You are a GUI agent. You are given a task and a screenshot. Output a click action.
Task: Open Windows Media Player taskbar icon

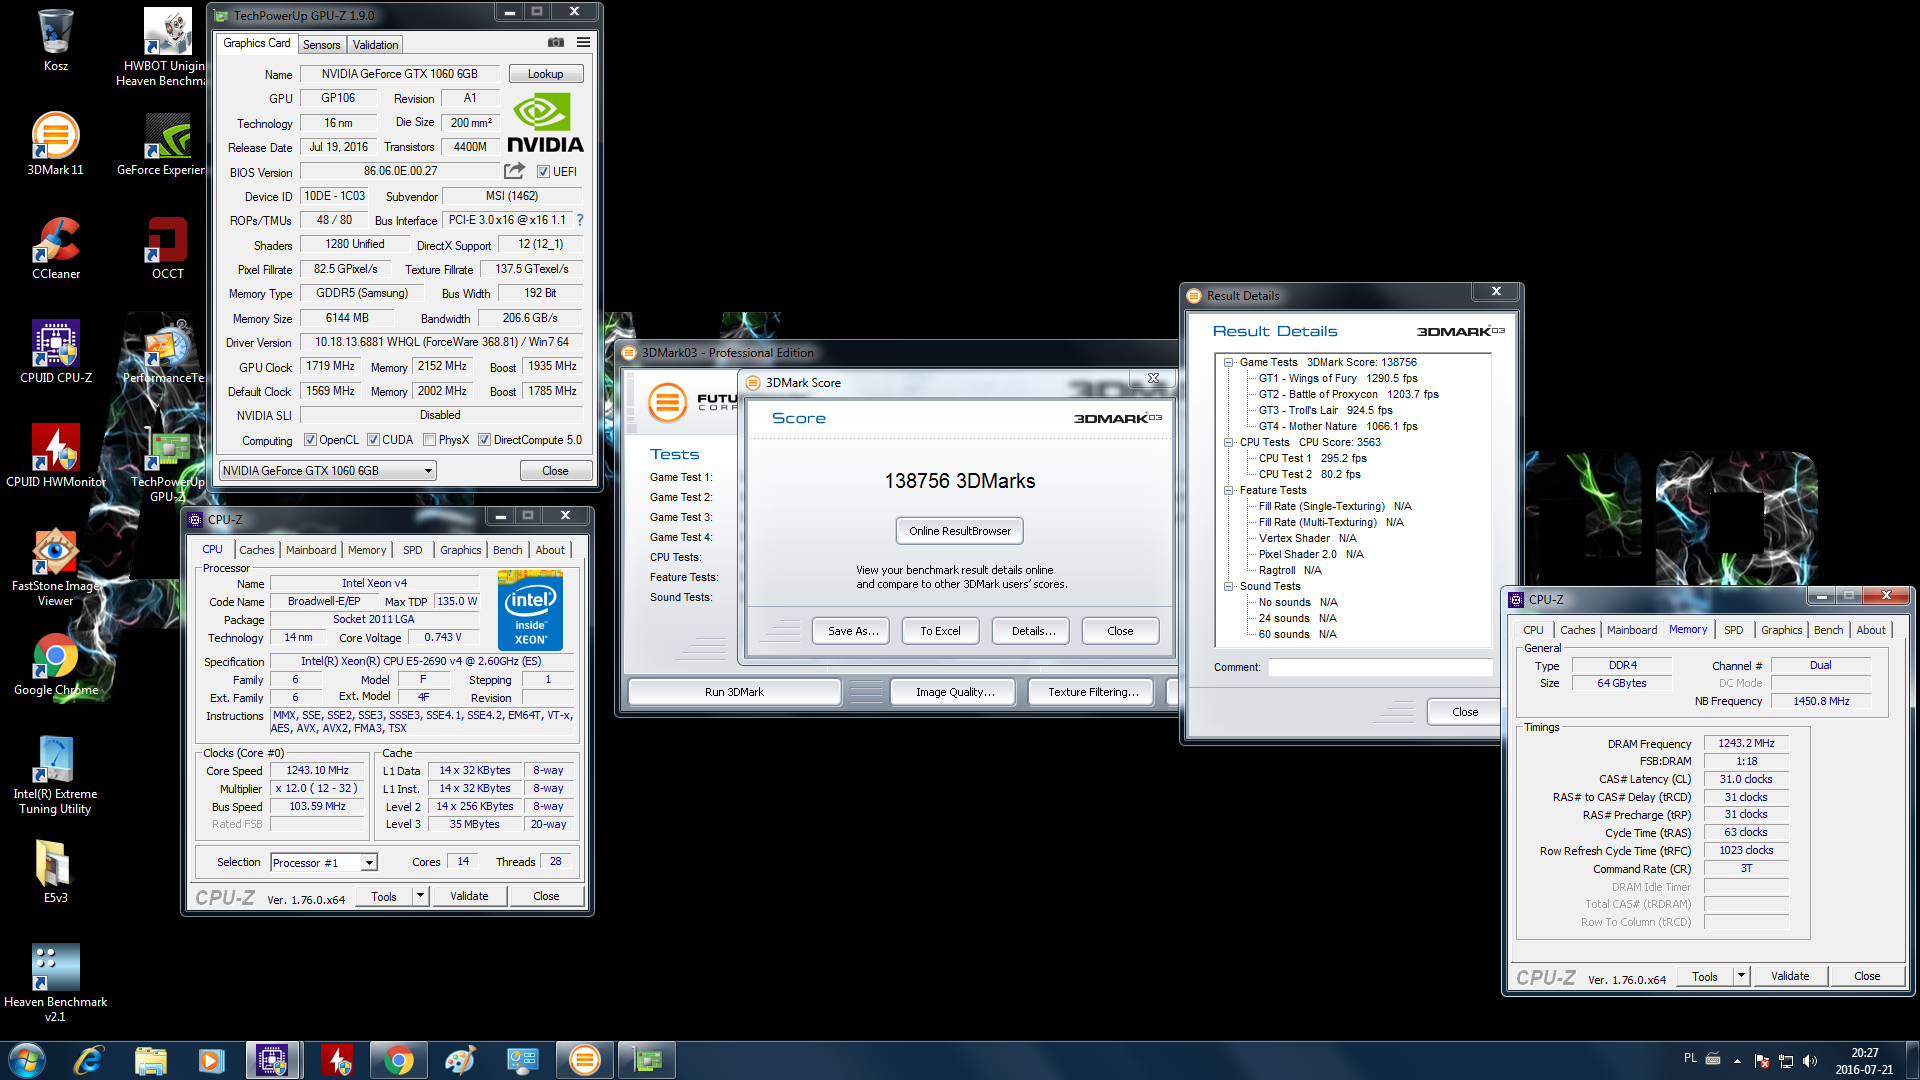211,1060
